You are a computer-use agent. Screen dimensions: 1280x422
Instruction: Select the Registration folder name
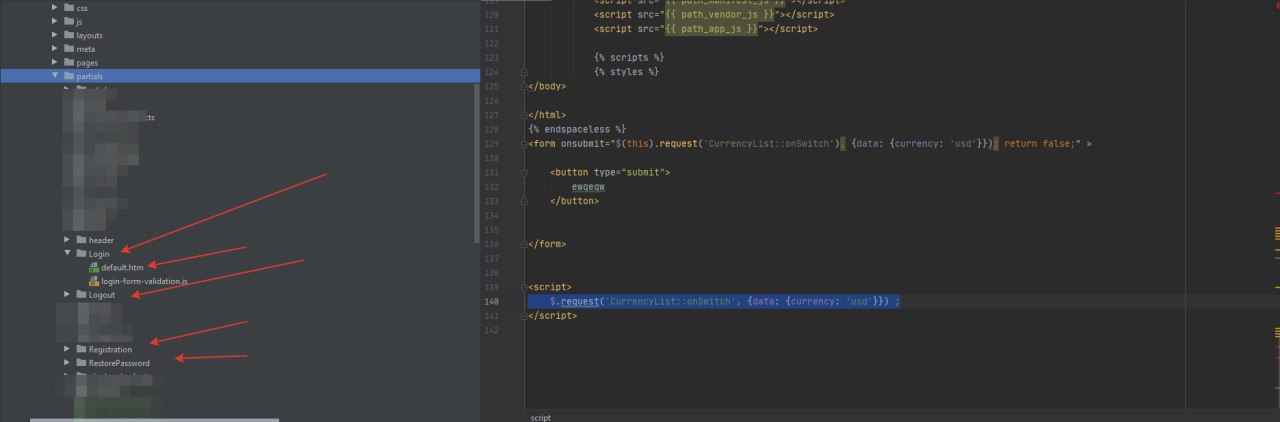click(x=110, y=349)
